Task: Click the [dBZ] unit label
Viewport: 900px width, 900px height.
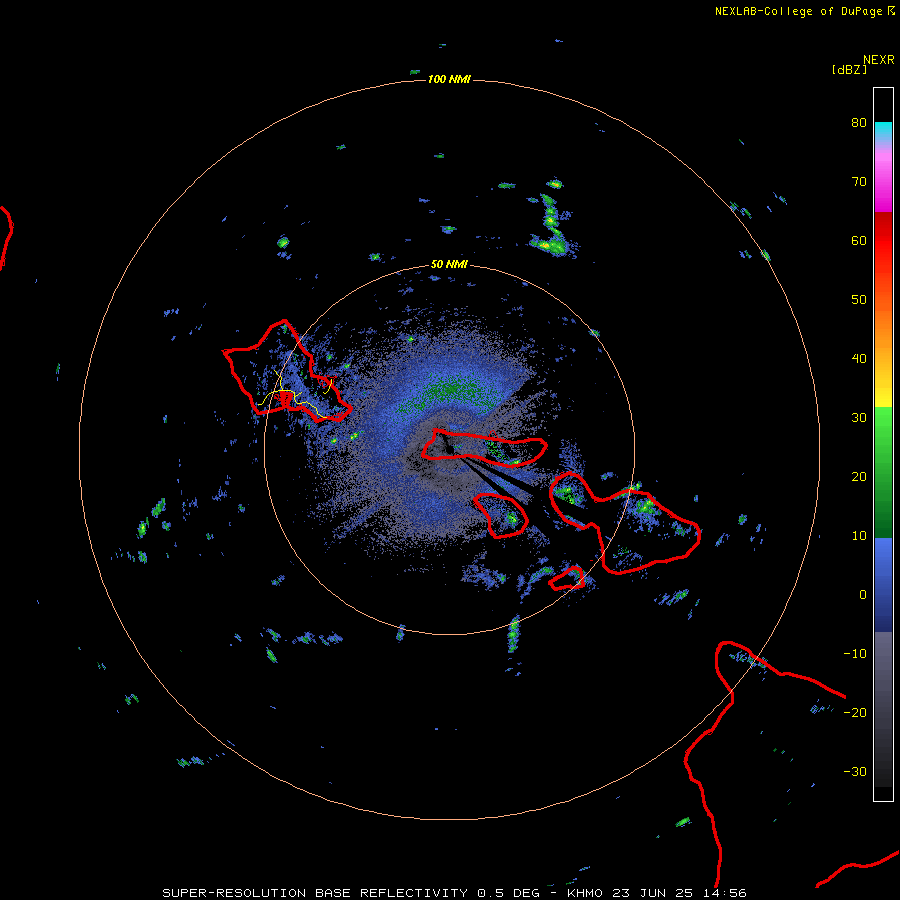Action: click(849, 70)
